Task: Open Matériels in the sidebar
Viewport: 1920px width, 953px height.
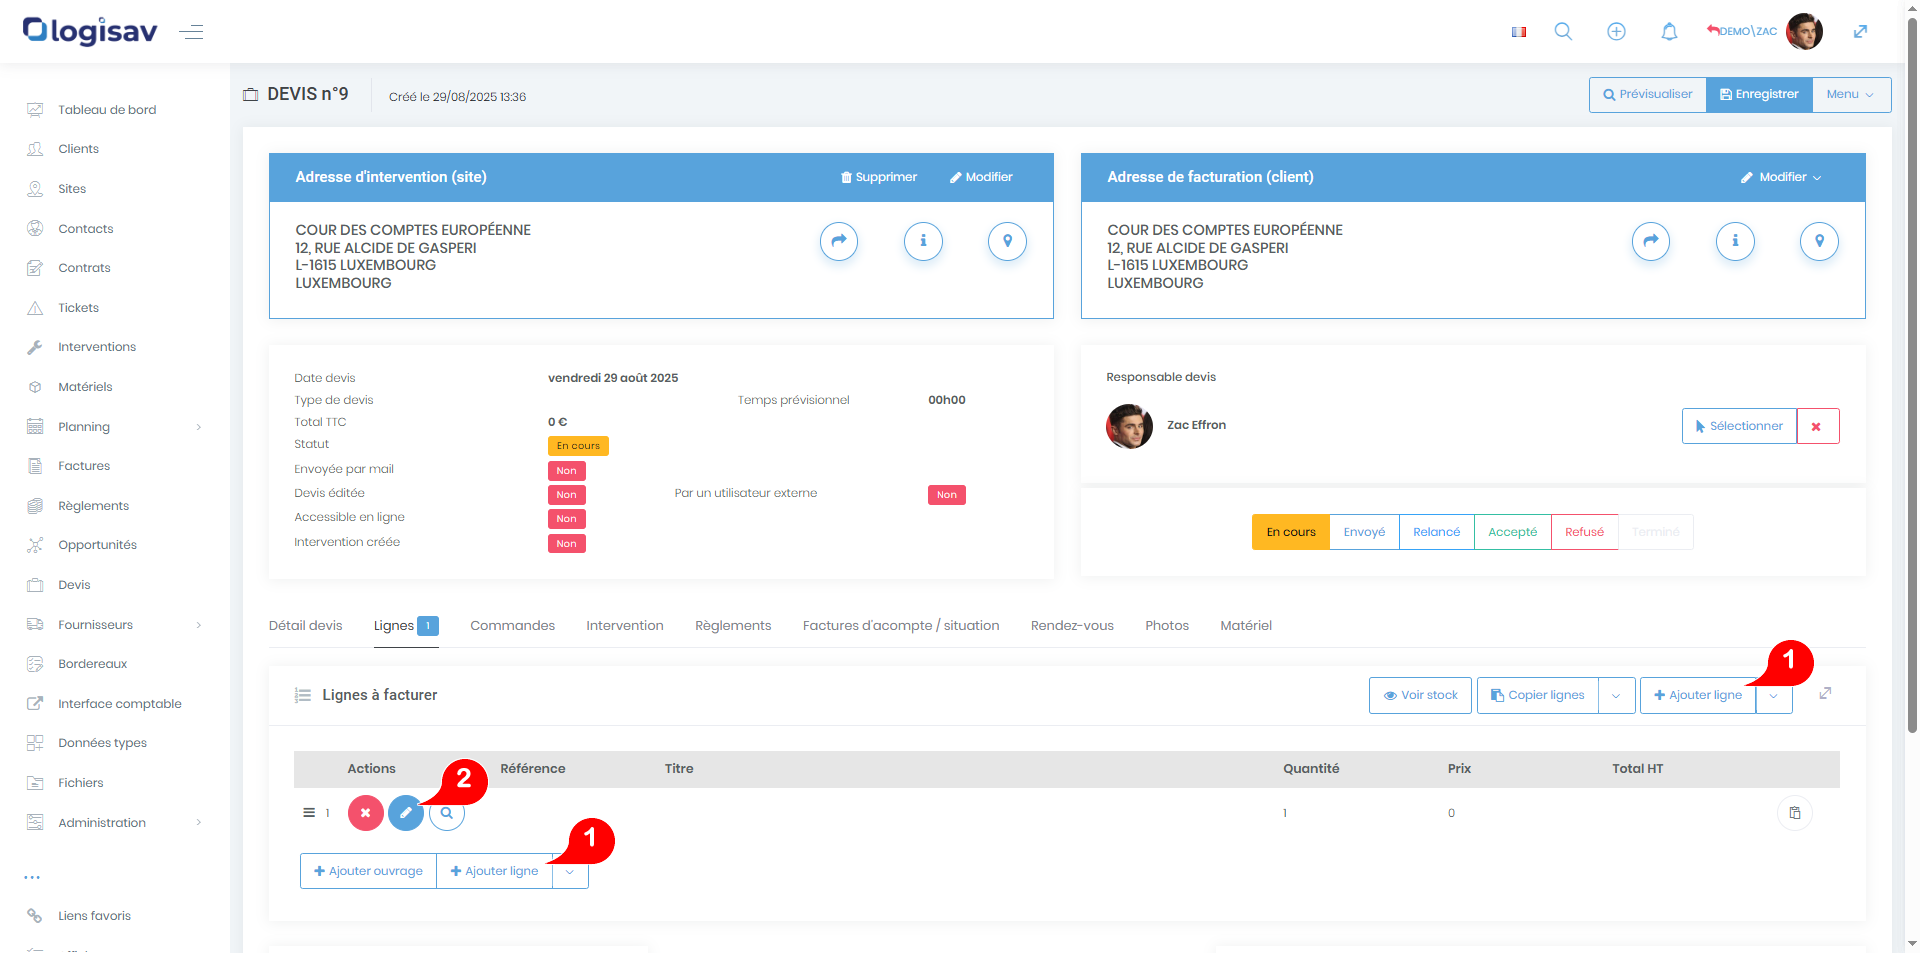Action: [85, 387]
